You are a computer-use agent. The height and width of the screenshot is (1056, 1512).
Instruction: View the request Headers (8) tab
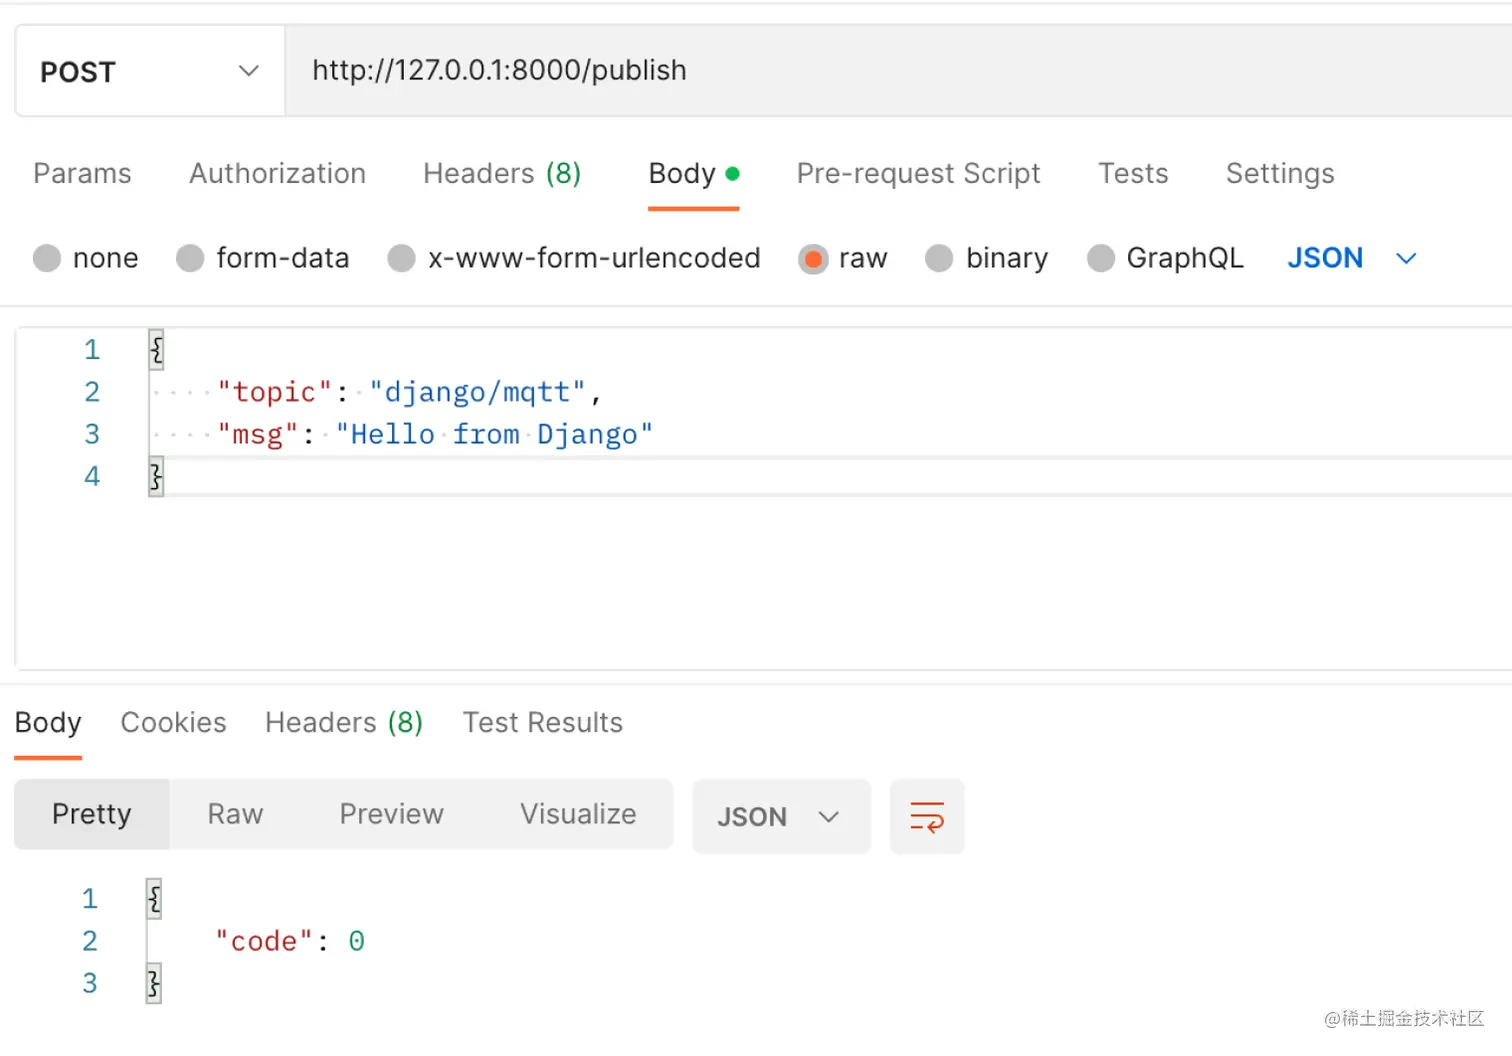pyautogui.click(x=502, y=174)
